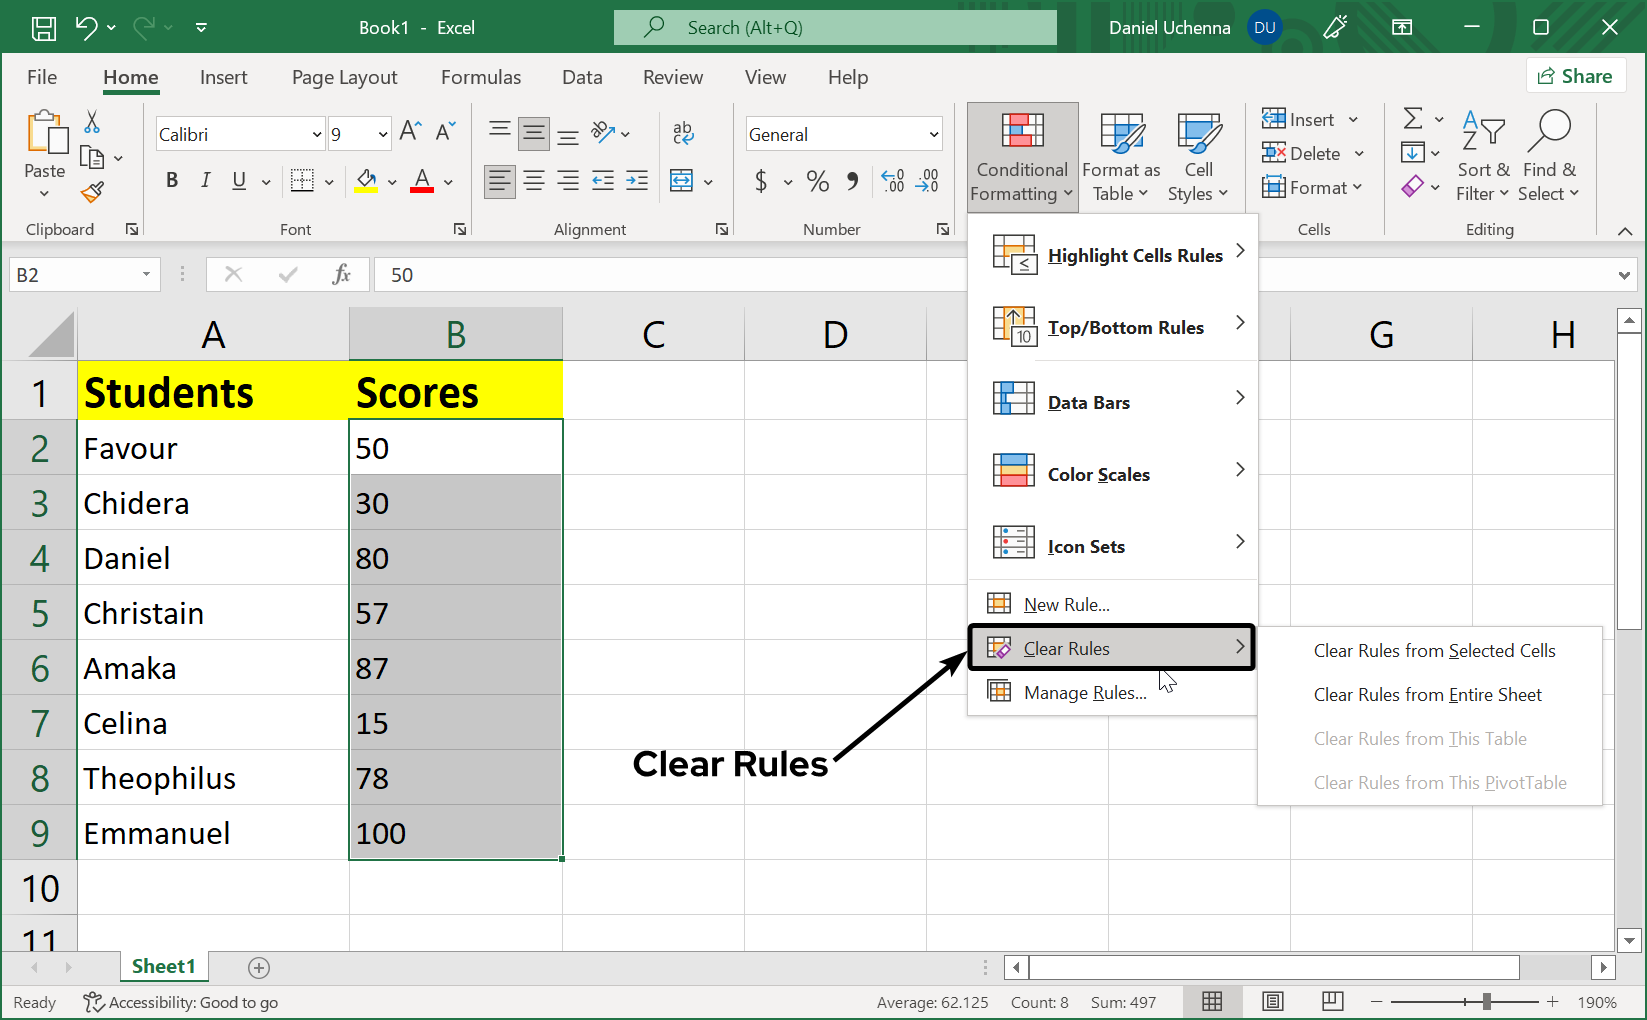Open the Icon Sets submenu
This screenshot has width=1647, height=1020.
point(1086,545)
